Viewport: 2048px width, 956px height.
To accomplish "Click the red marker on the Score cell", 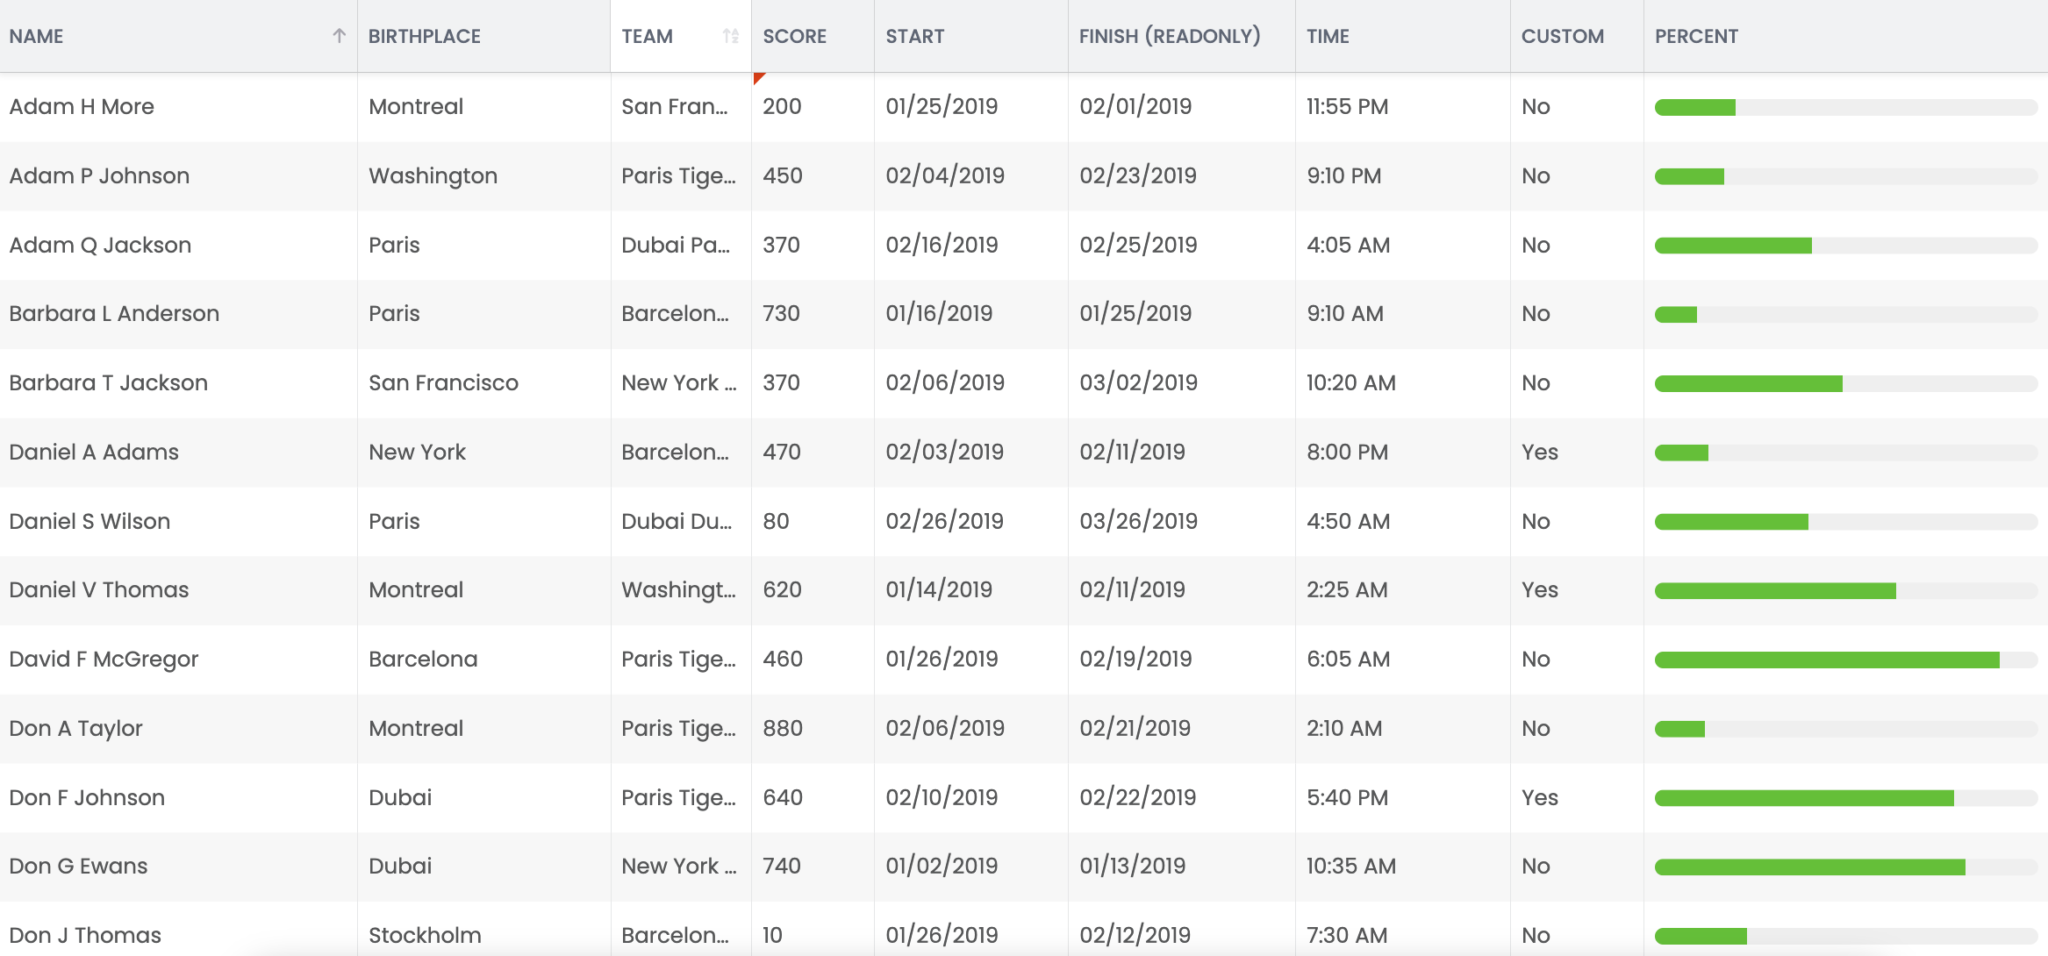I will click(758, 77).
